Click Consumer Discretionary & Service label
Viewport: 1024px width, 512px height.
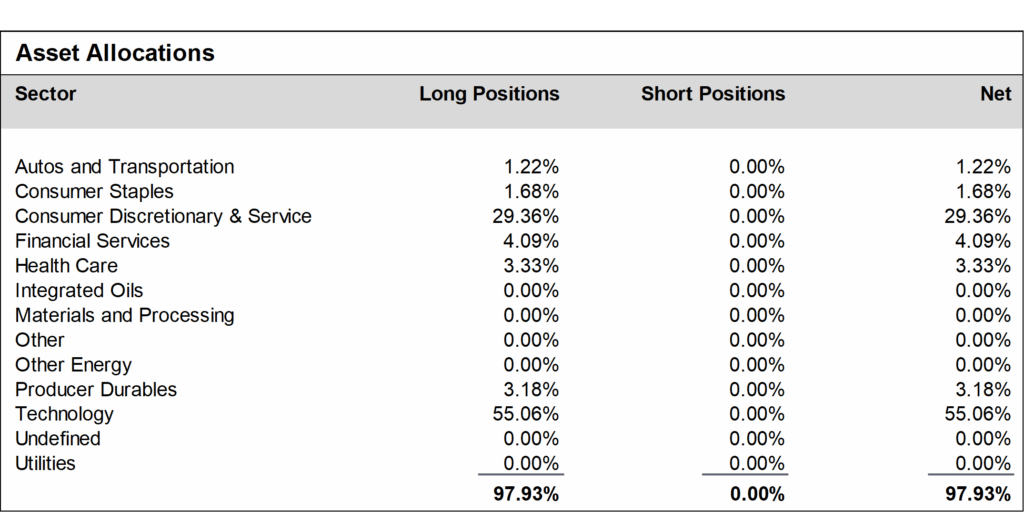coord(163,217)
